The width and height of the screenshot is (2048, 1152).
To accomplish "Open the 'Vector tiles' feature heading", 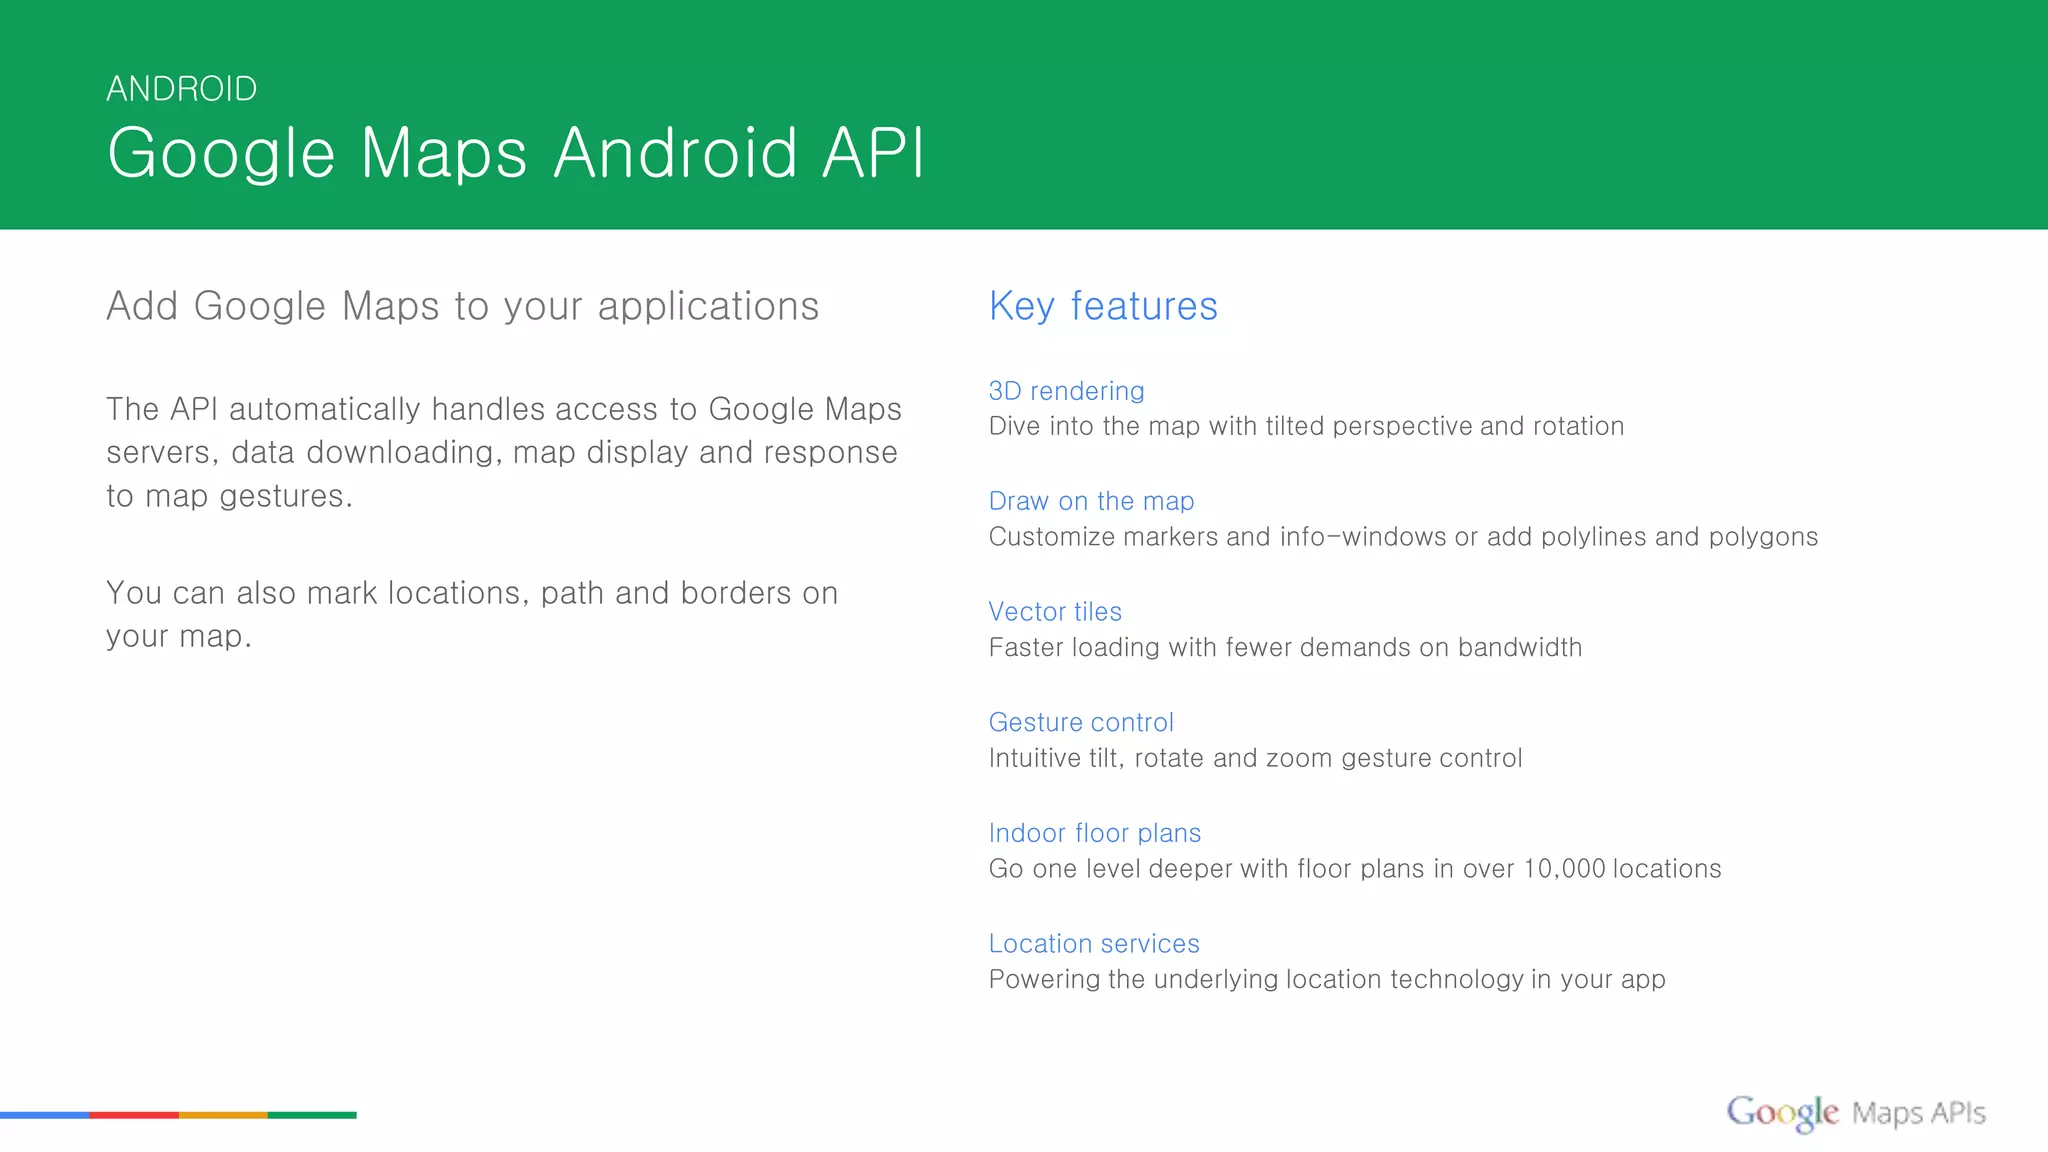I will (1055, 612).
